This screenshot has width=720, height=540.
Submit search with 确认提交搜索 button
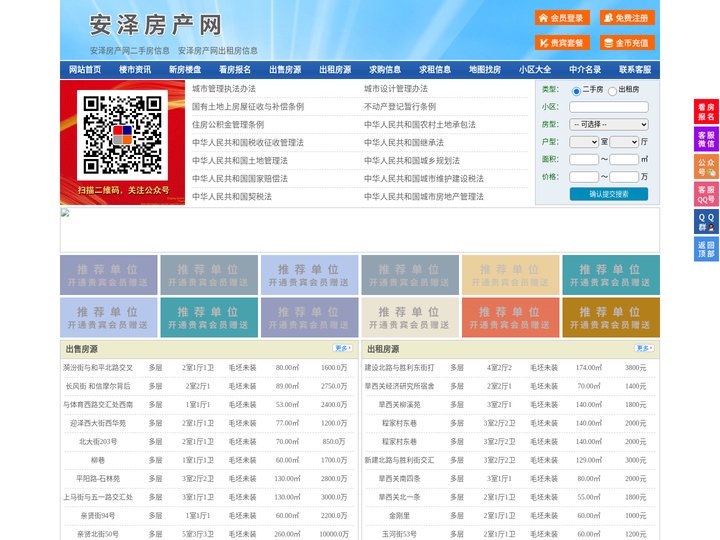(x=609, y=194)
